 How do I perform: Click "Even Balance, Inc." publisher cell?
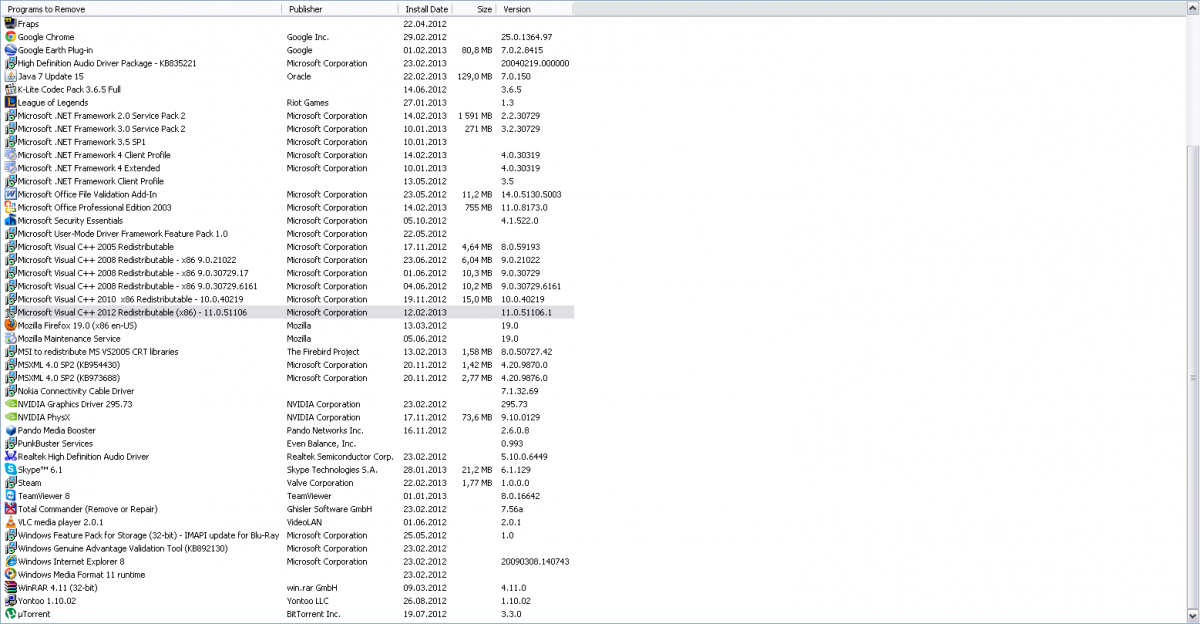321,443
